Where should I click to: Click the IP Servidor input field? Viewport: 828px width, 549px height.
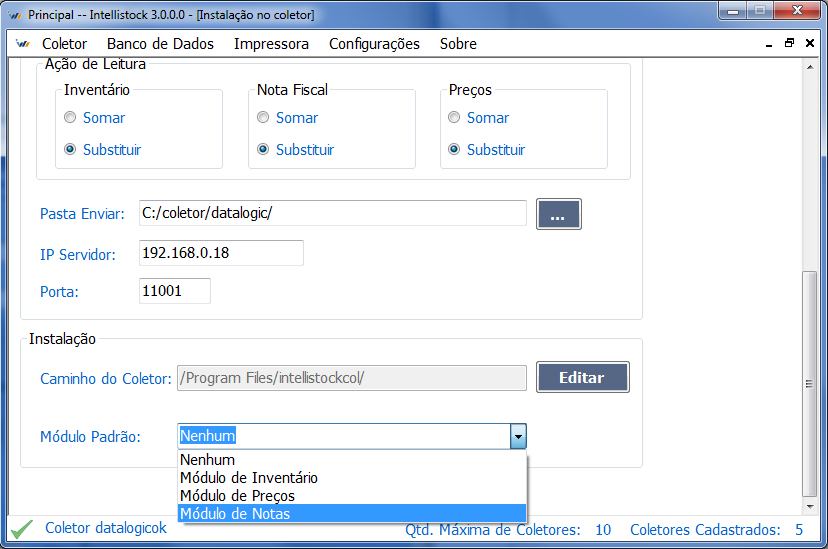point(221,253)
